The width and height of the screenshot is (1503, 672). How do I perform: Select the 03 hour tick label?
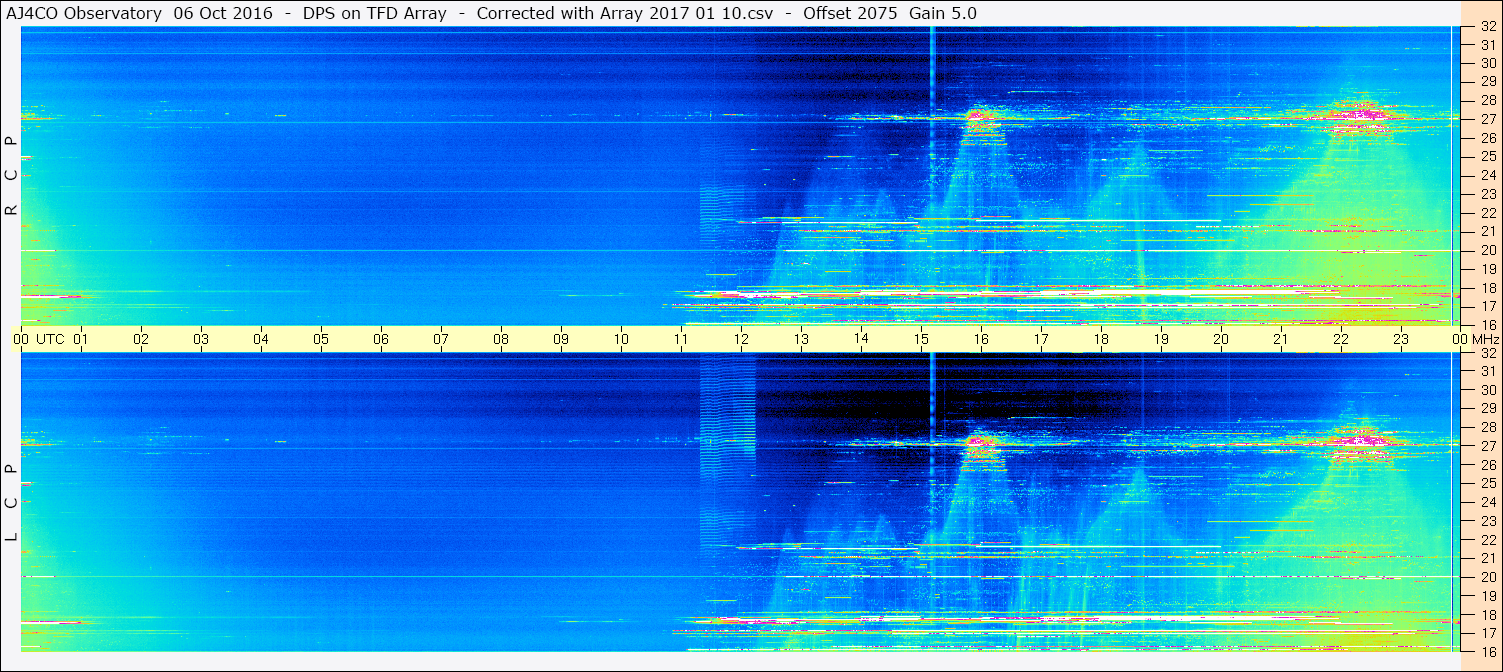[201, 339]
